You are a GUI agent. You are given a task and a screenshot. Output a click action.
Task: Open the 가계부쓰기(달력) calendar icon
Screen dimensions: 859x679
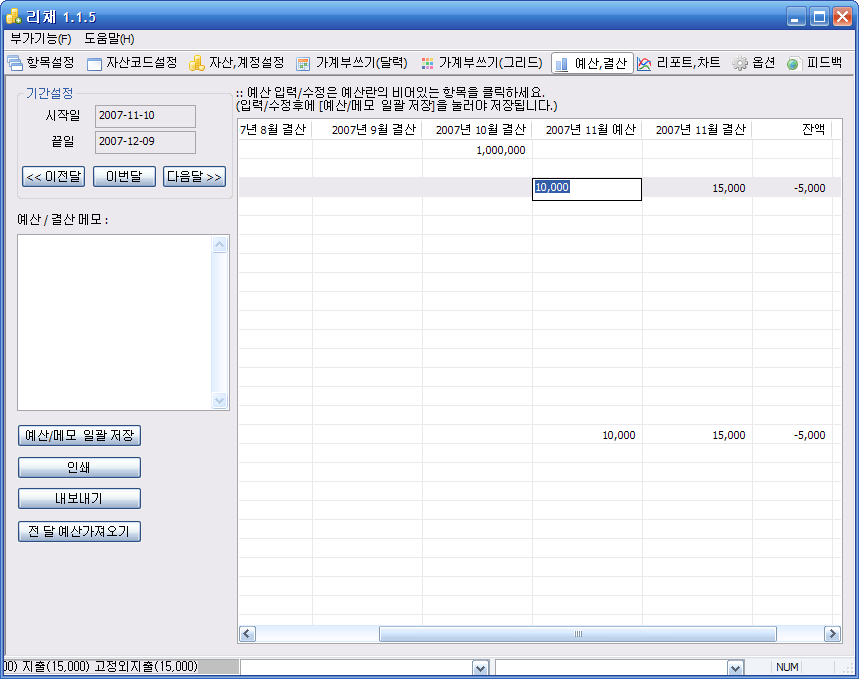click(304, 63)
